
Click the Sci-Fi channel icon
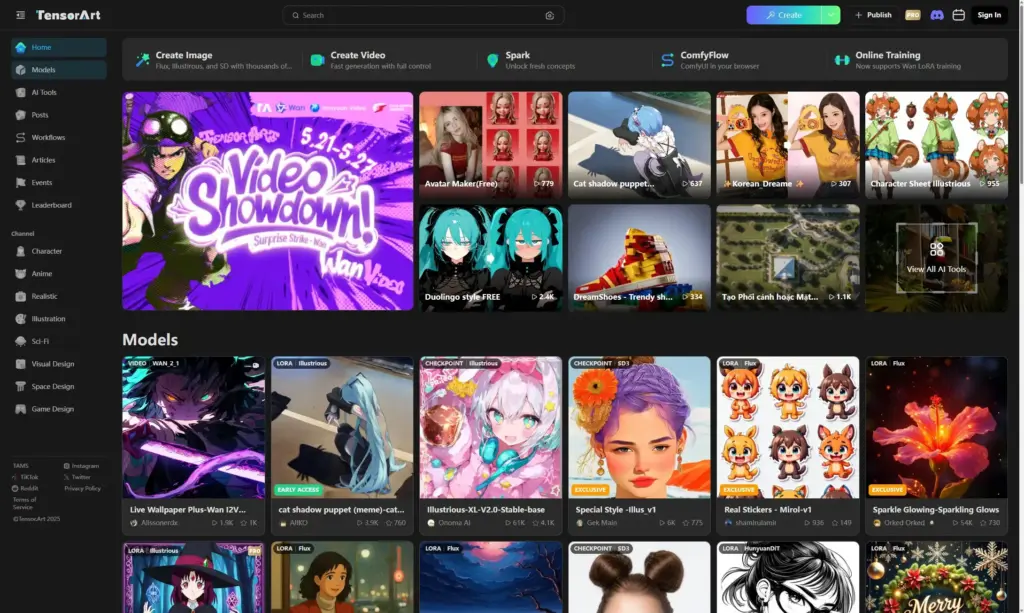coord(20,341)
